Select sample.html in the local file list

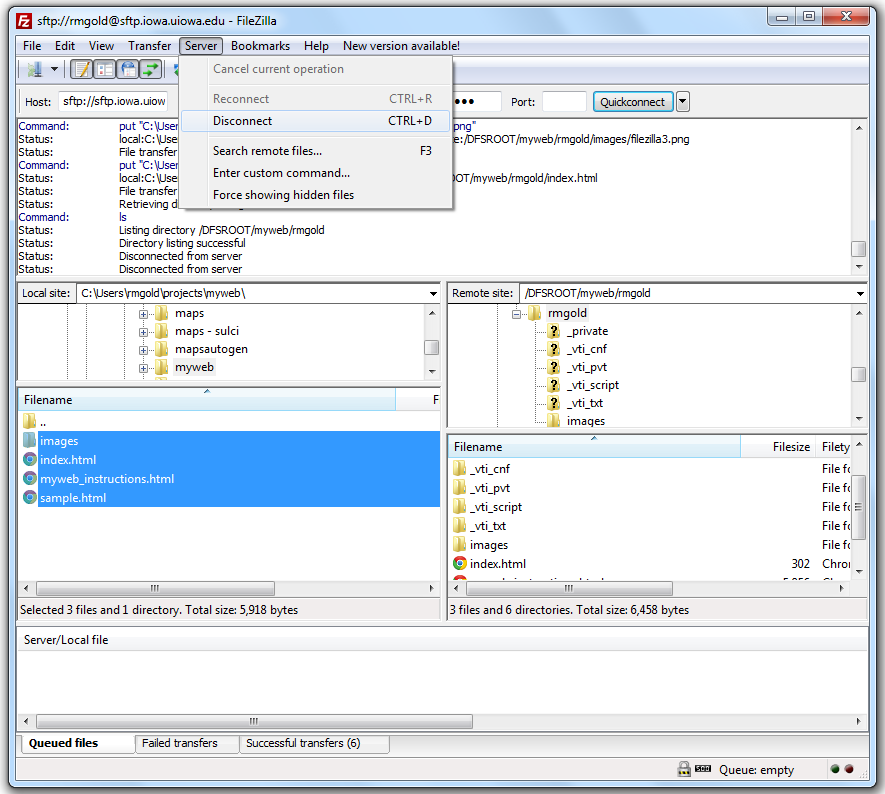coord(231,498)
